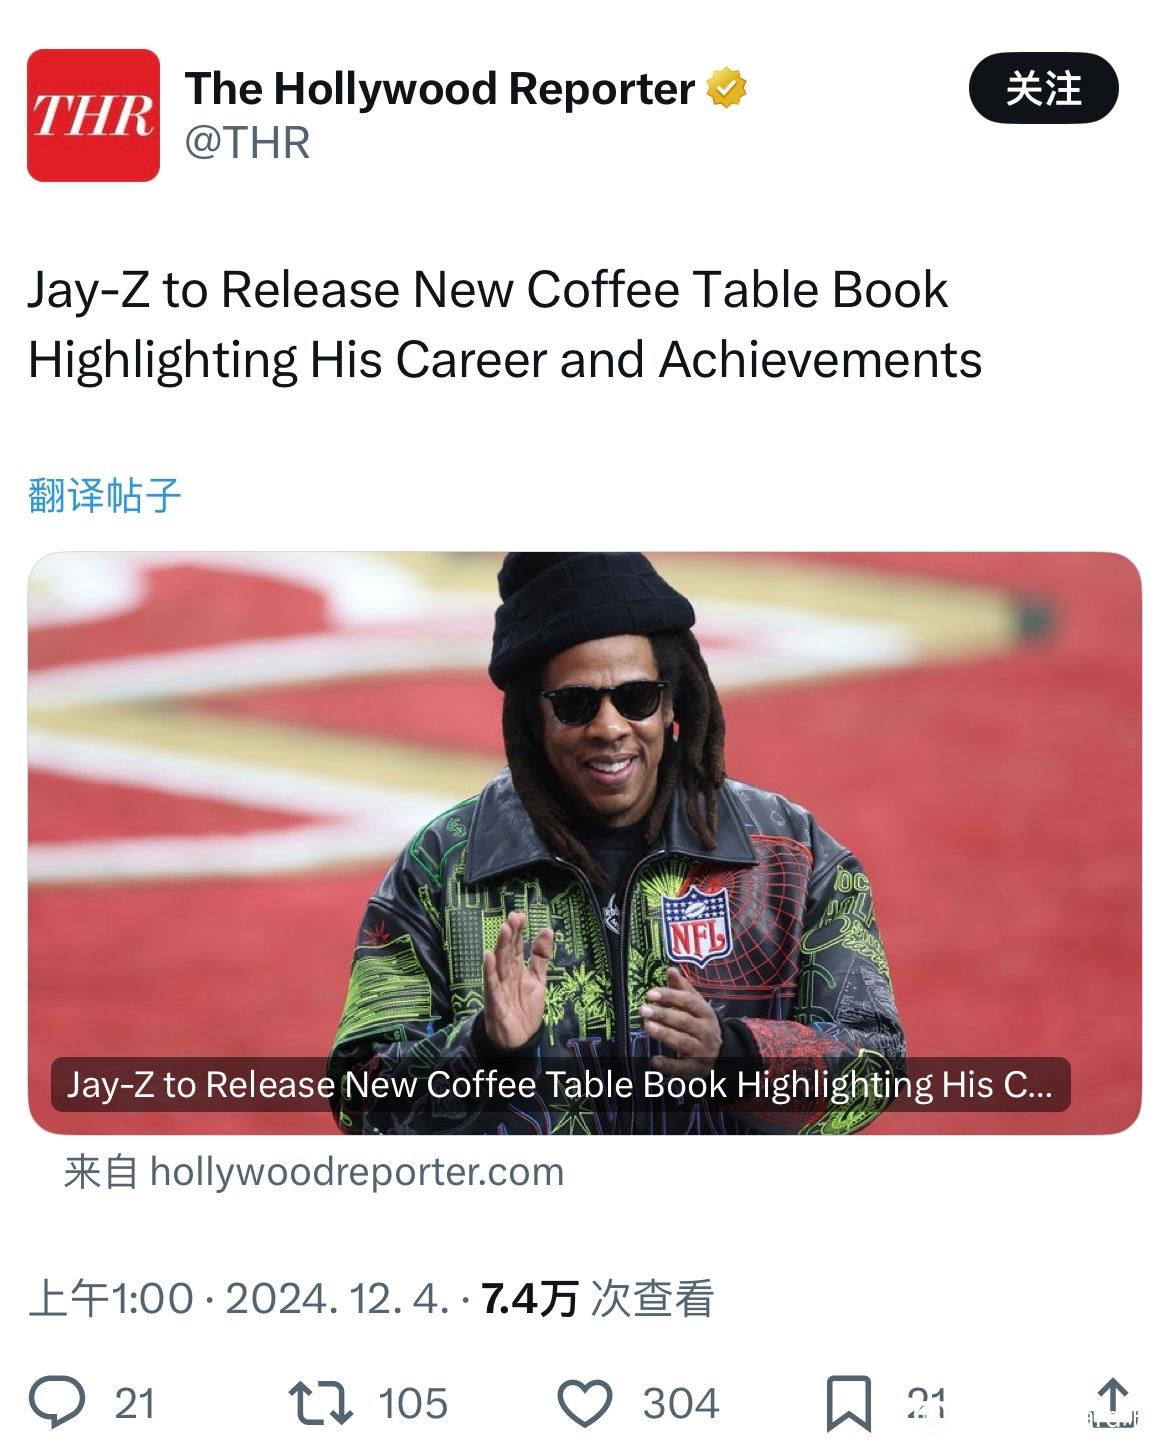The height and width of the screenshot is (1450, 1170).
Task: Open the reply comment icon
Action: [x=57, y=1402]
